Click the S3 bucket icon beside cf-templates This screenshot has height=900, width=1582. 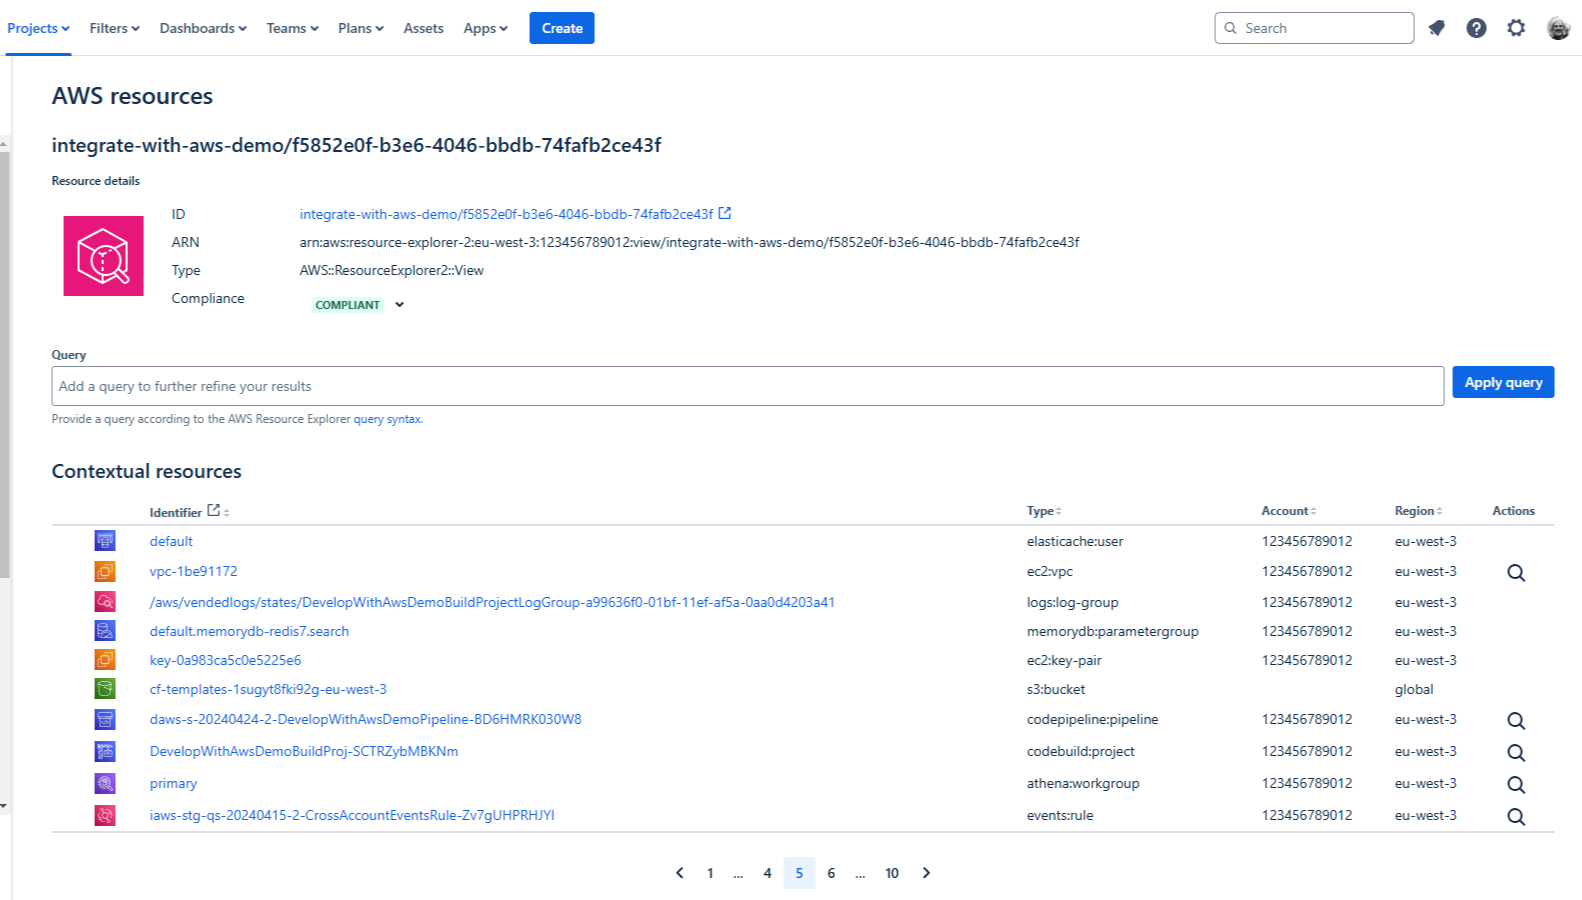(105, 689)
